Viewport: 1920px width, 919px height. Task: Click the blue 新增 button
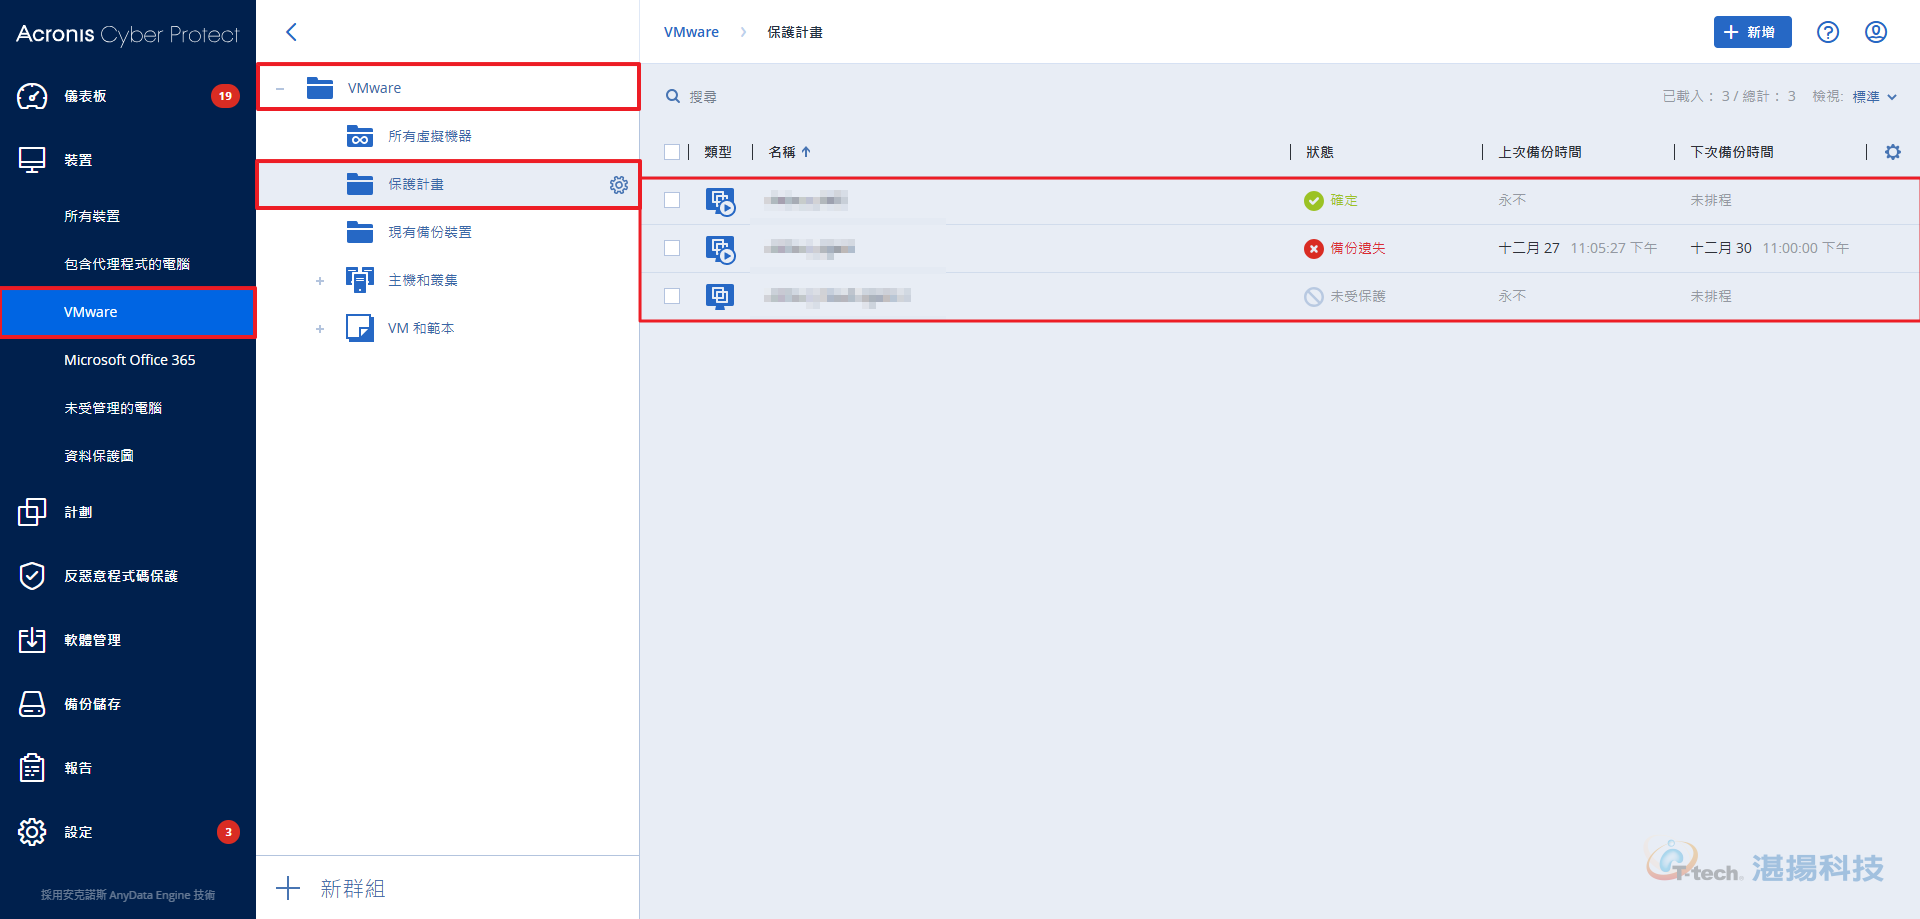point(1752,32)
